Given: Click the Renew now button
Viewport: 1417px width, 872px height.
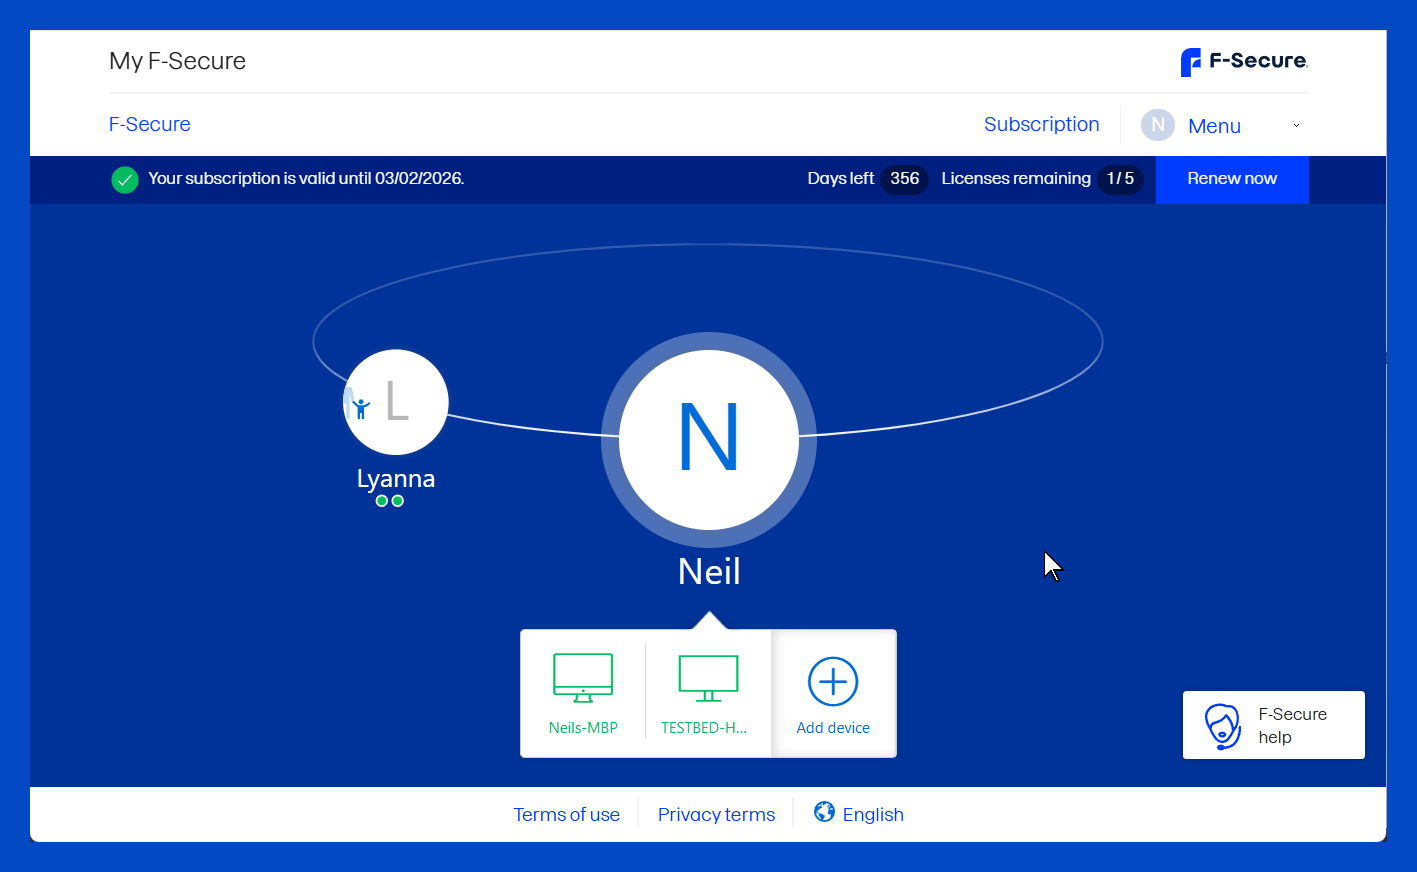Looking at the screenshot, I should 1232,179.
